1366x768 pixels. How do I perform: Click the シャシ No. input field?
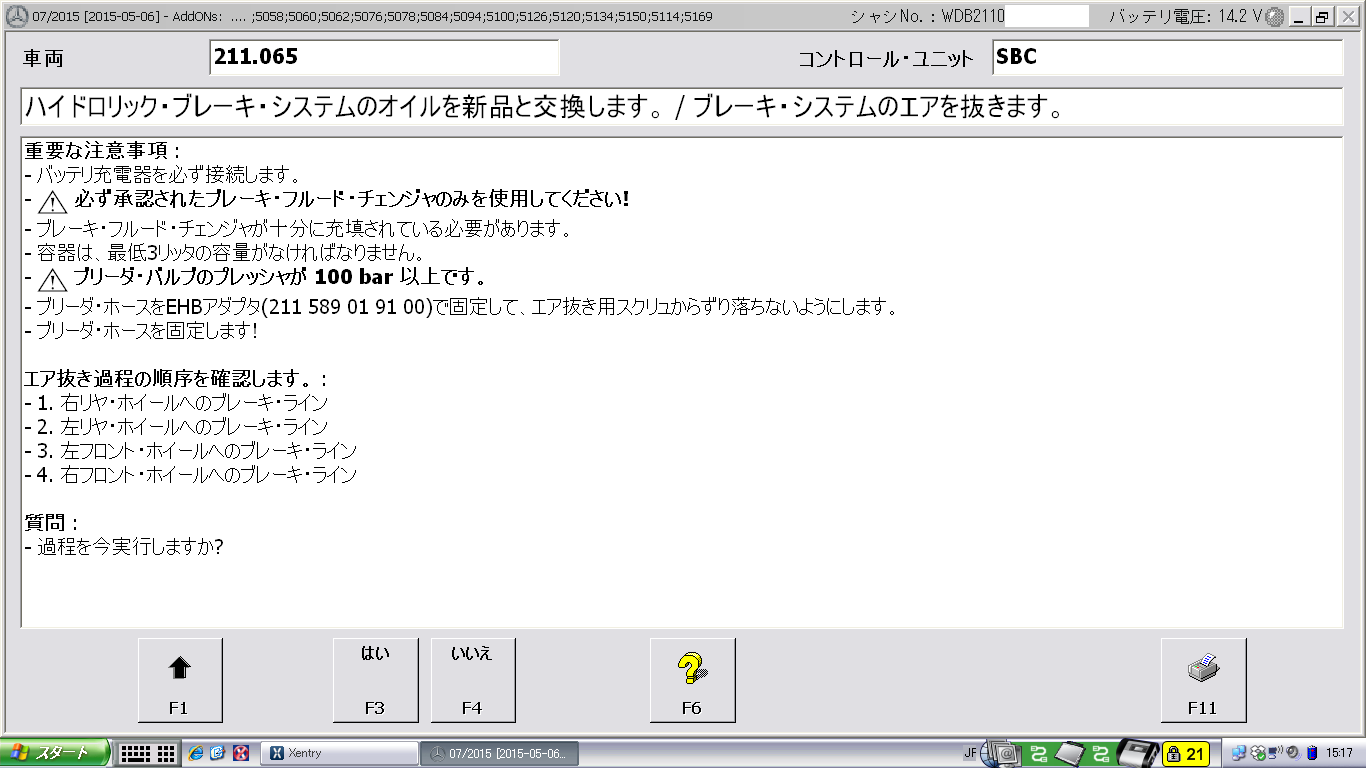pos(1046,16)
